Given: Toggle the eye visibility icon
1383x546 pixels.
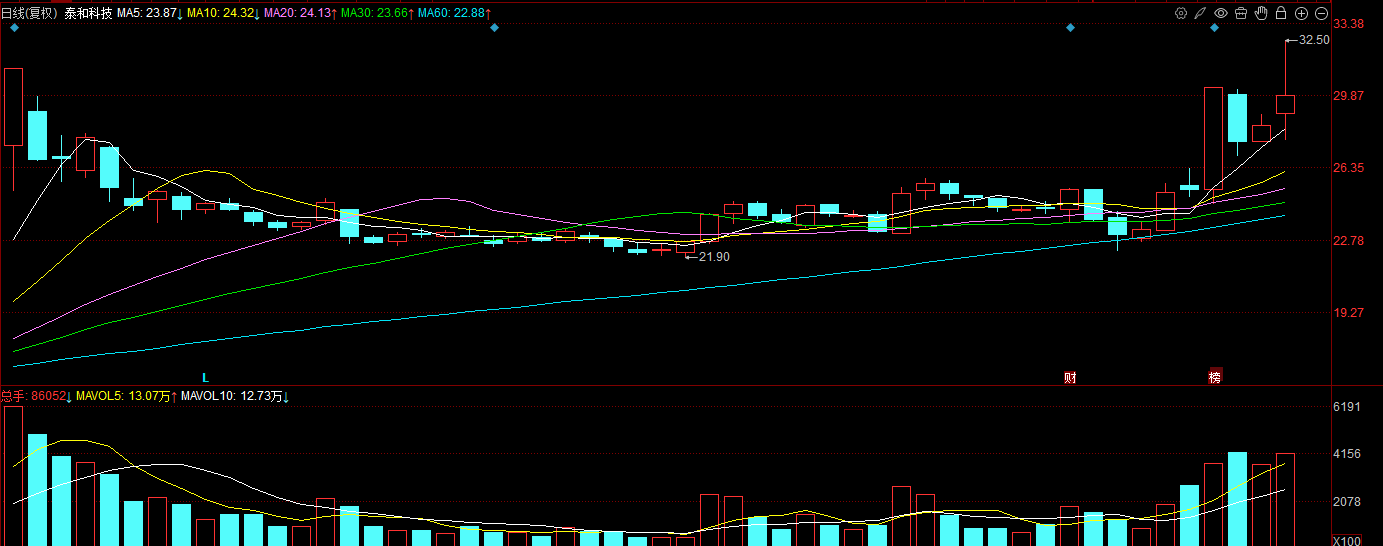Looking at the screenshot, I should coord(1221,13).
